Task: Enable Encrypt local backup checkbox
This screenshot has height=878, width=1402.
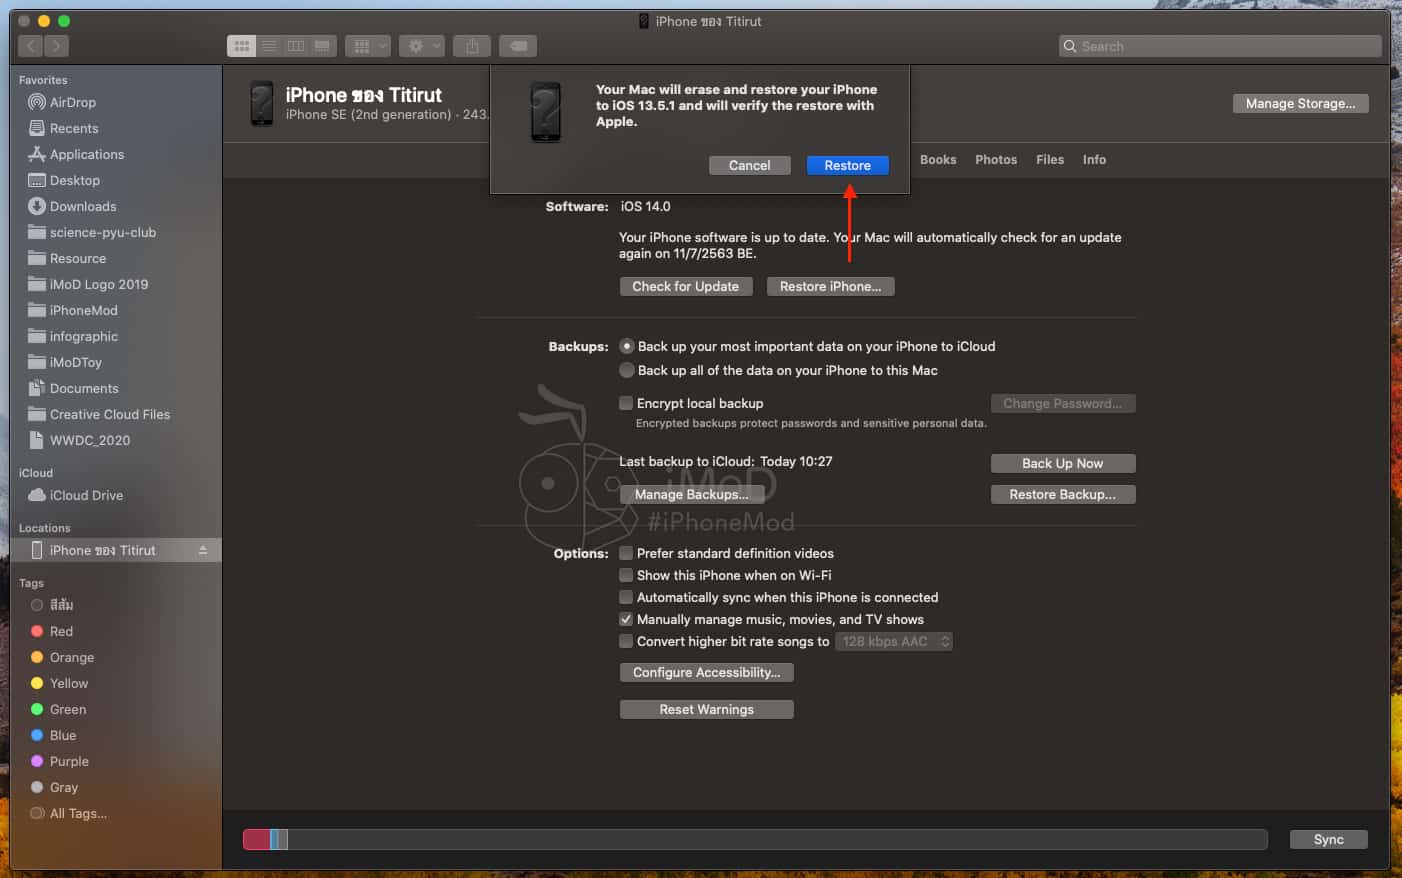Action: point(626,403)
